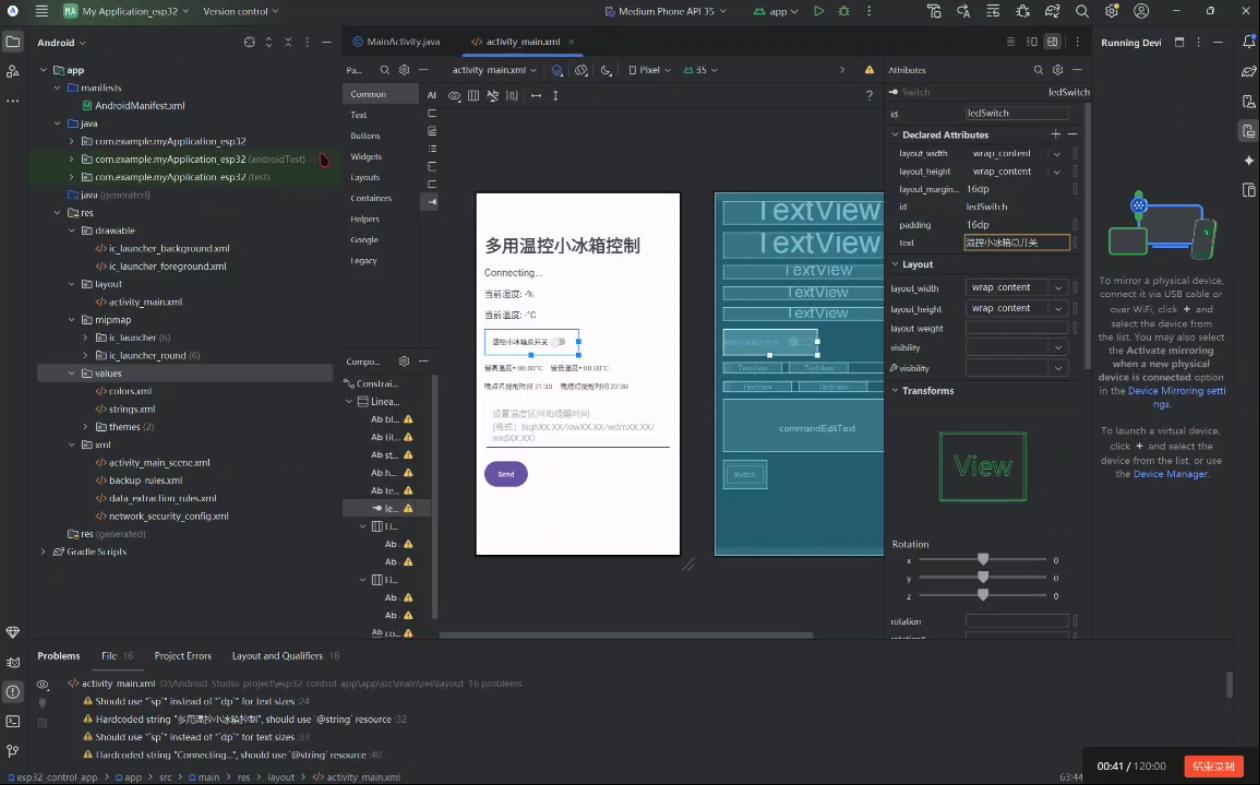Open the Layout and Qualifiers tab

(277, 656)
